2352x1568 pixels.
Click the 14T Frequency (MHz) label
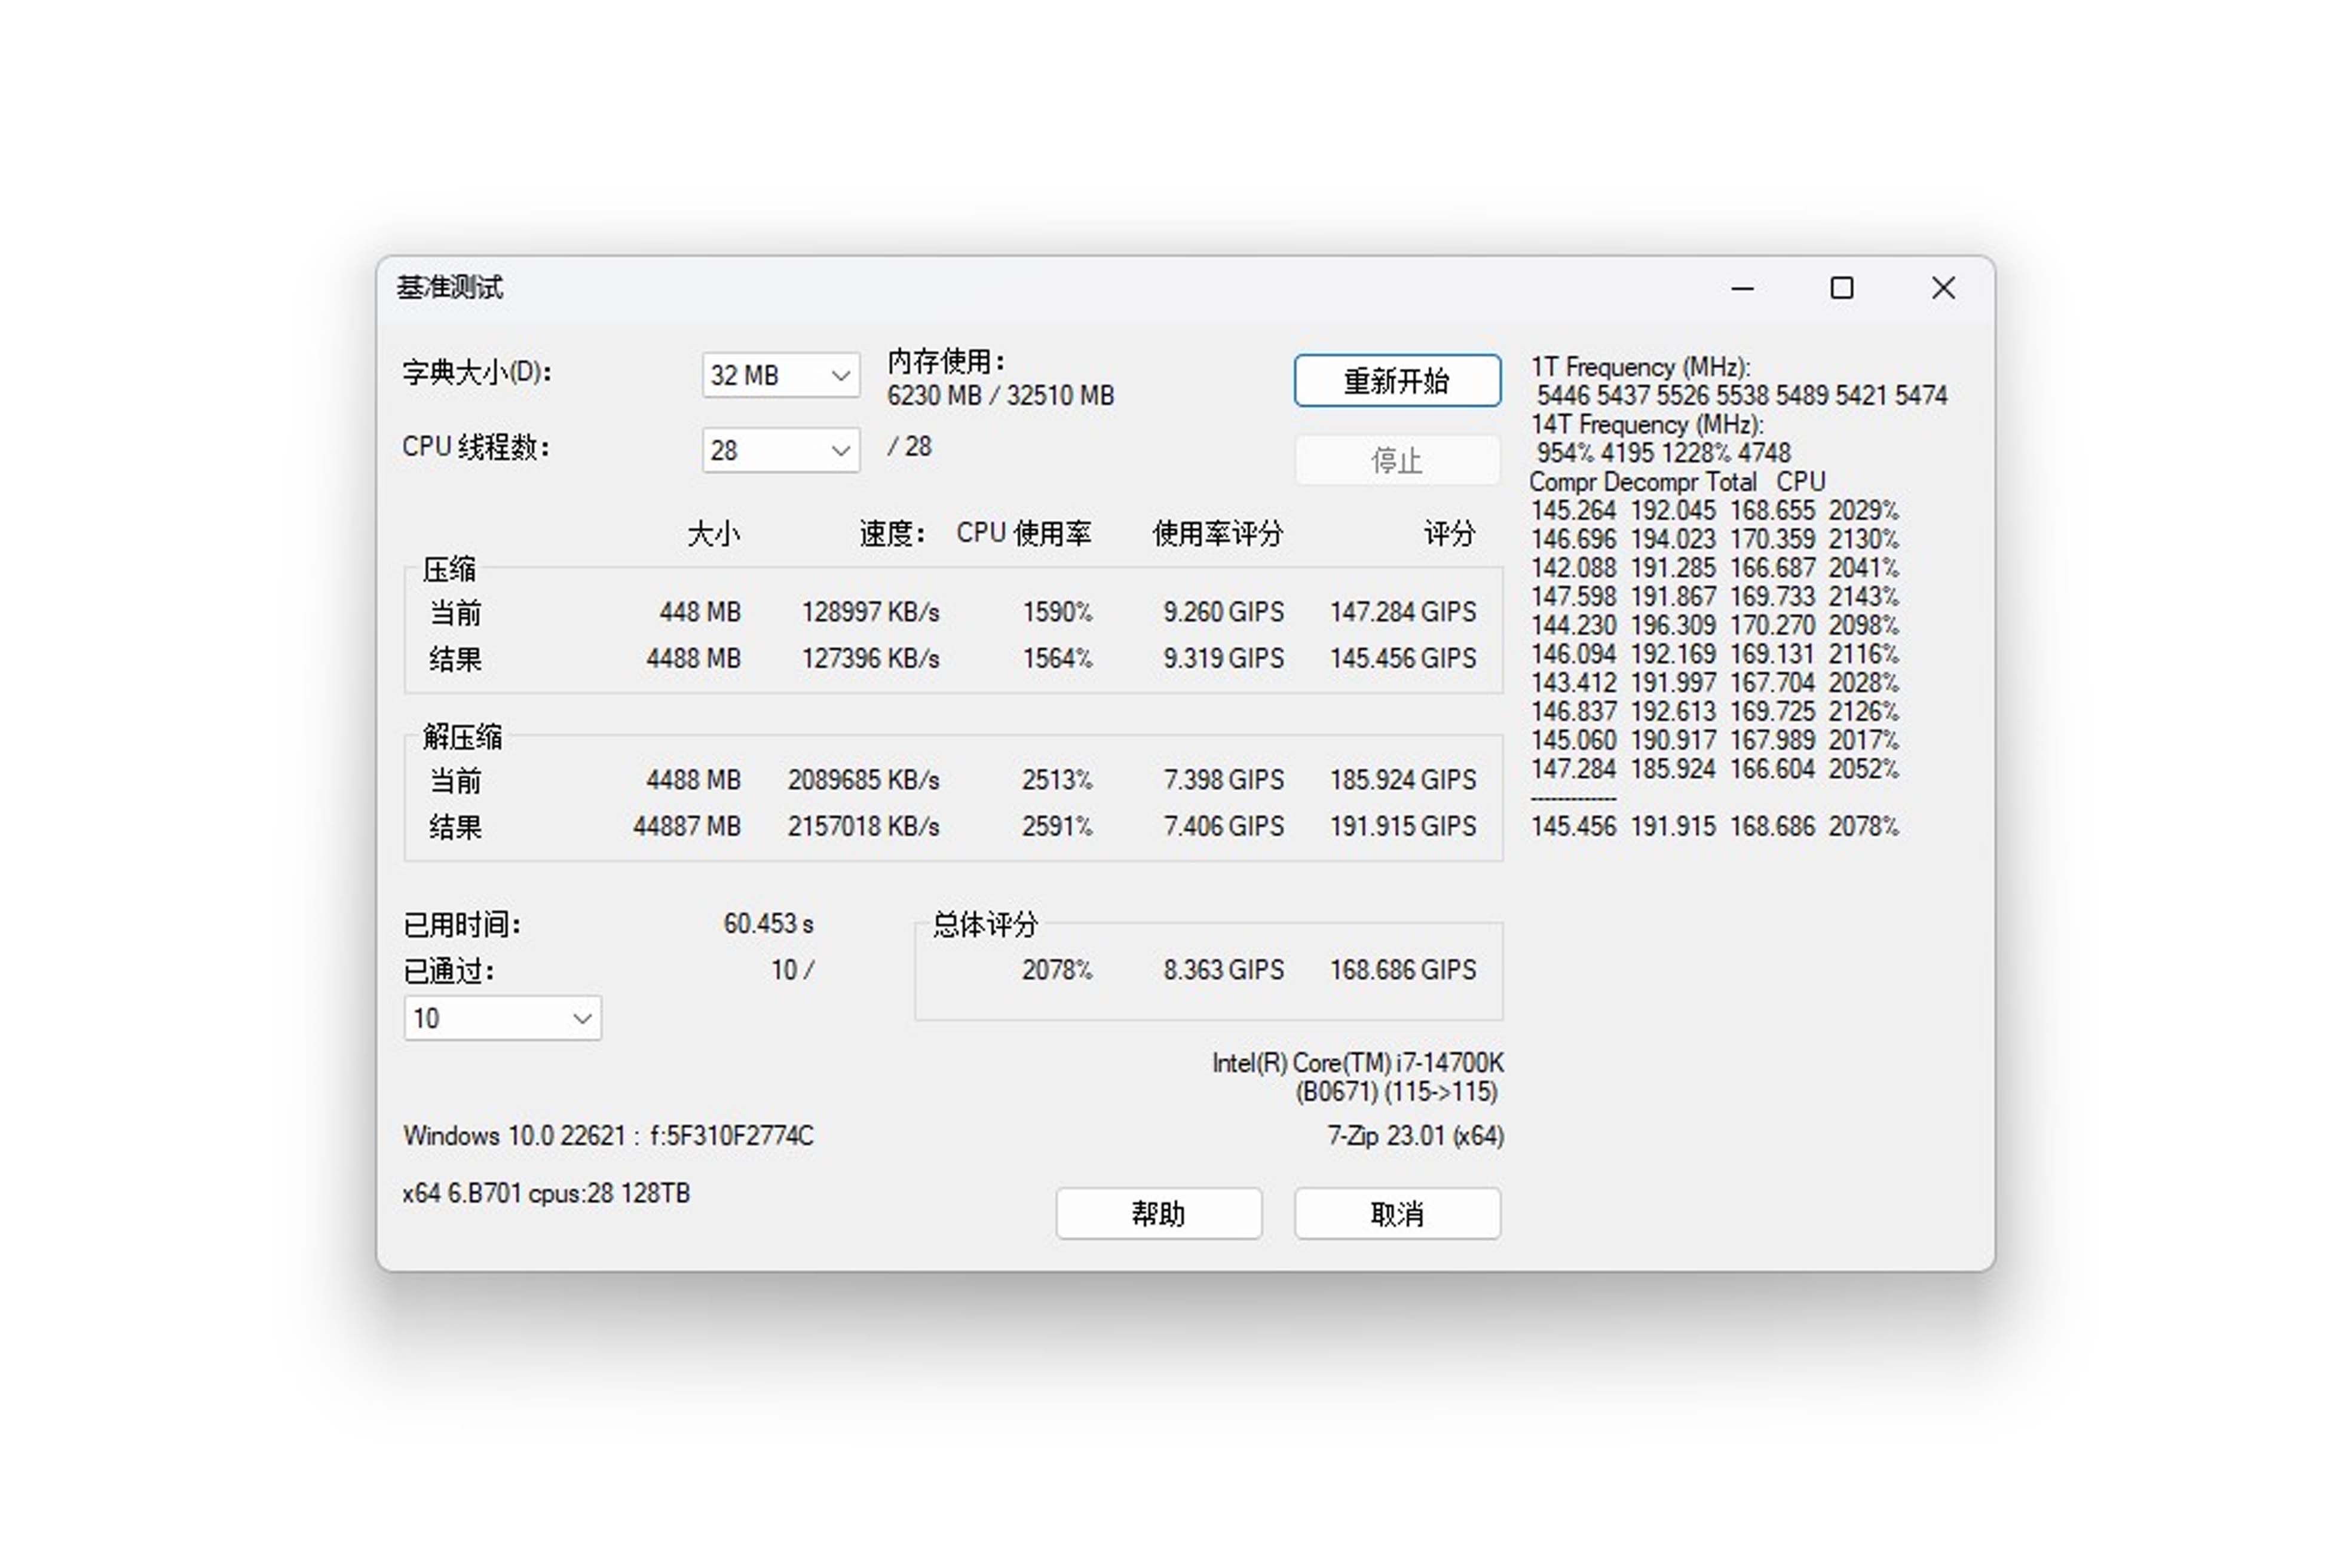[1647, 425]
